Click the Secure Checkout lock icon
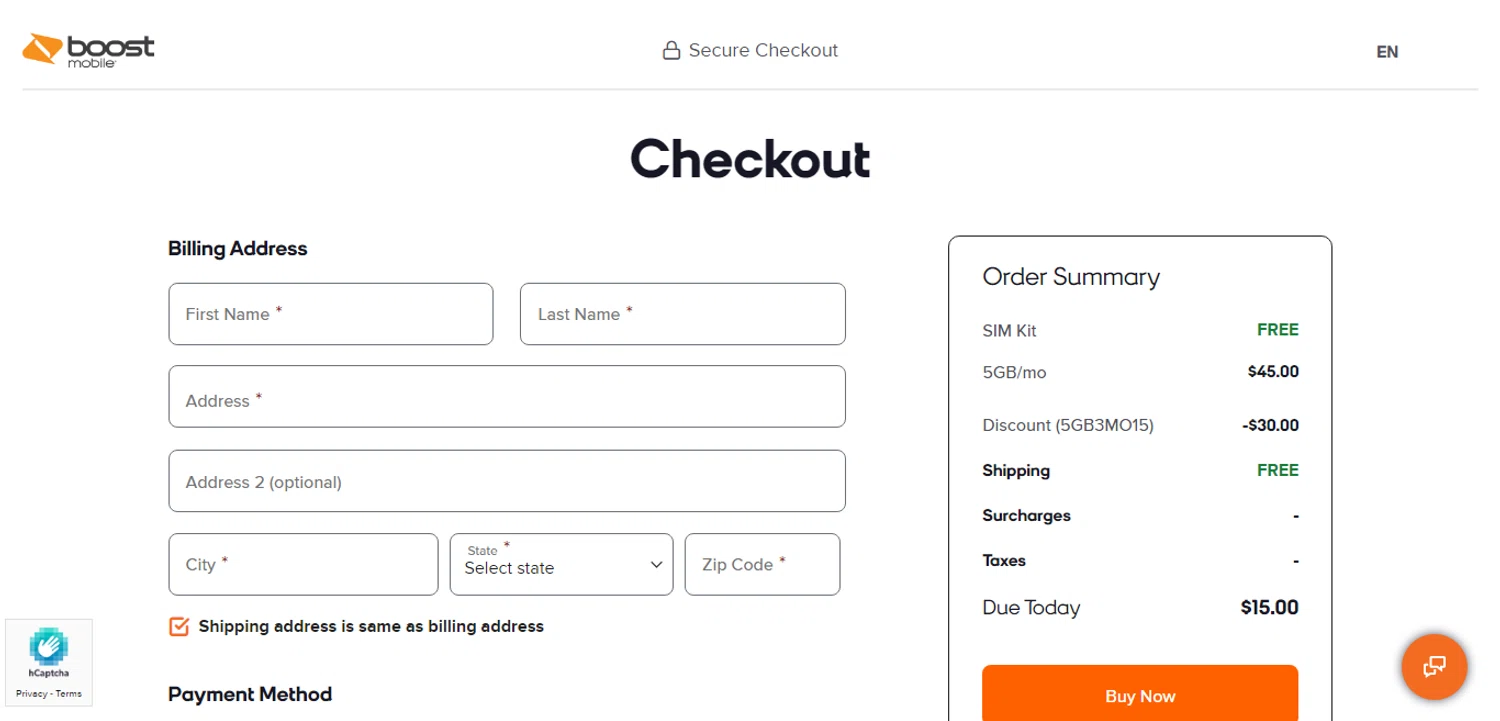 [672, 51]
